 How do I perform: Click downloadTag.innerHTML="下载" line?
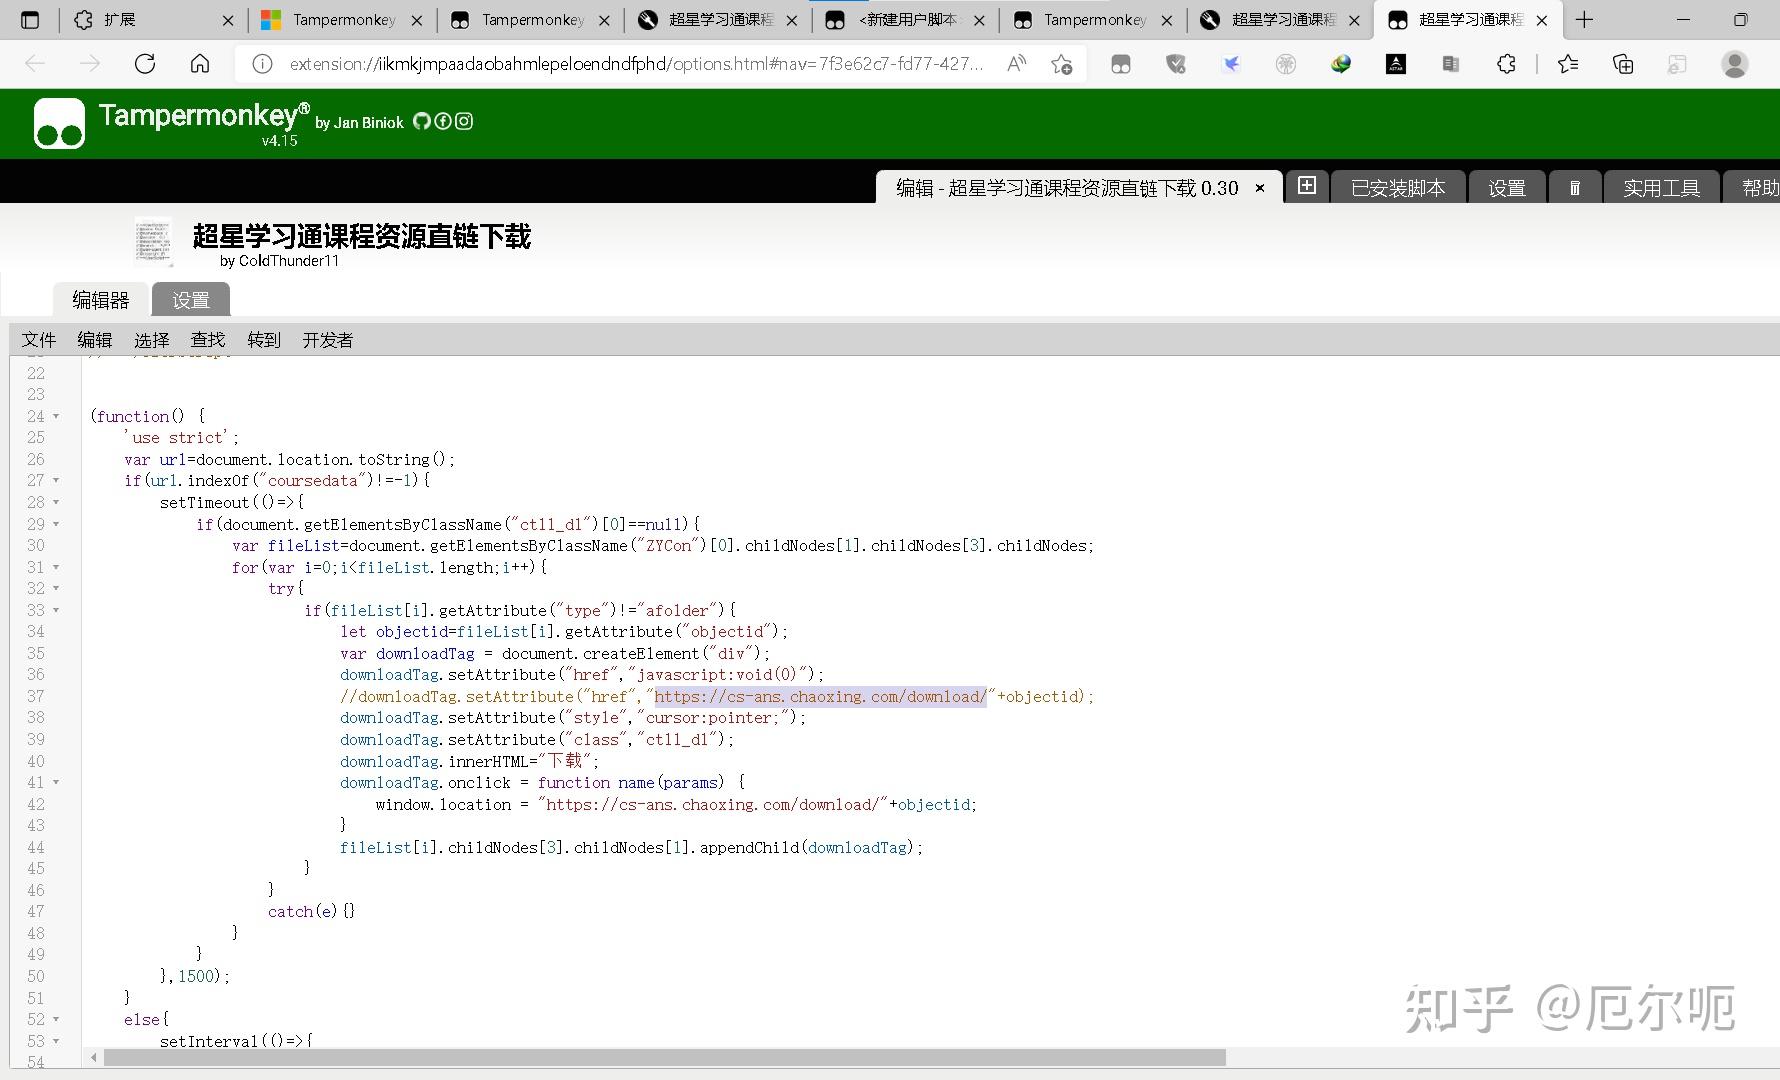click(x=469, y=761)
